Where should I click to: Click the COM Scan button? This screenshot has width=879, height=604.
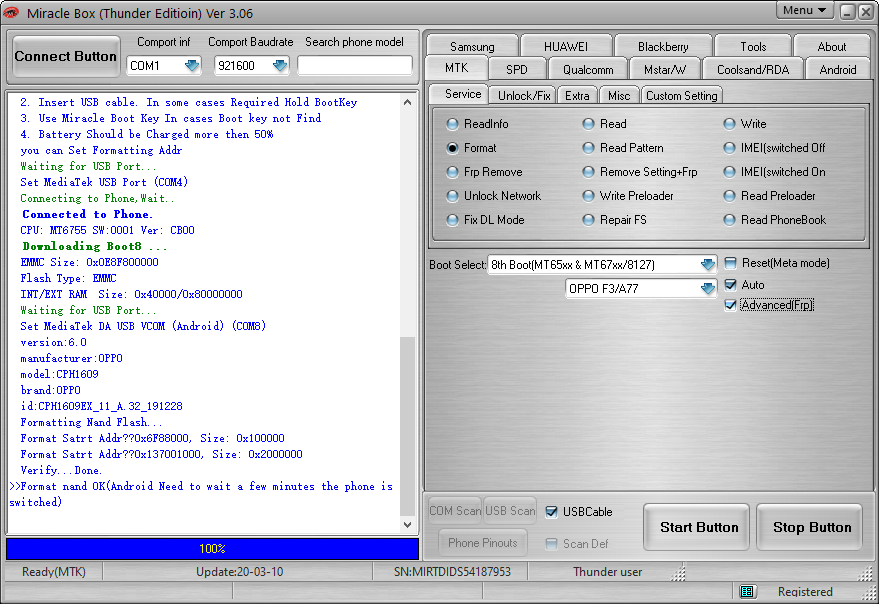[455, 511]
